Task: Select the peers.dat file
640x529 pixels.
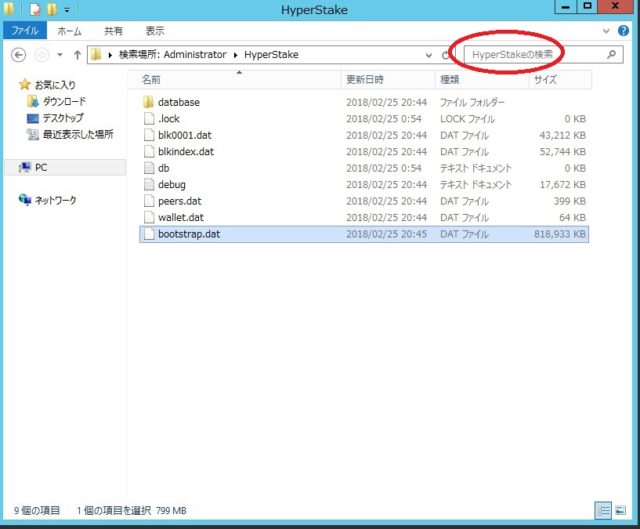Action: click(x=364, y=201)
